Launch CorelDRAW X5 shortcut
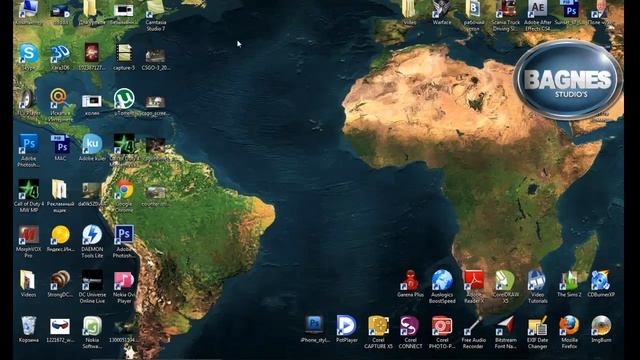The width and height of the screenshot is (640, 360). pos(505,280)
